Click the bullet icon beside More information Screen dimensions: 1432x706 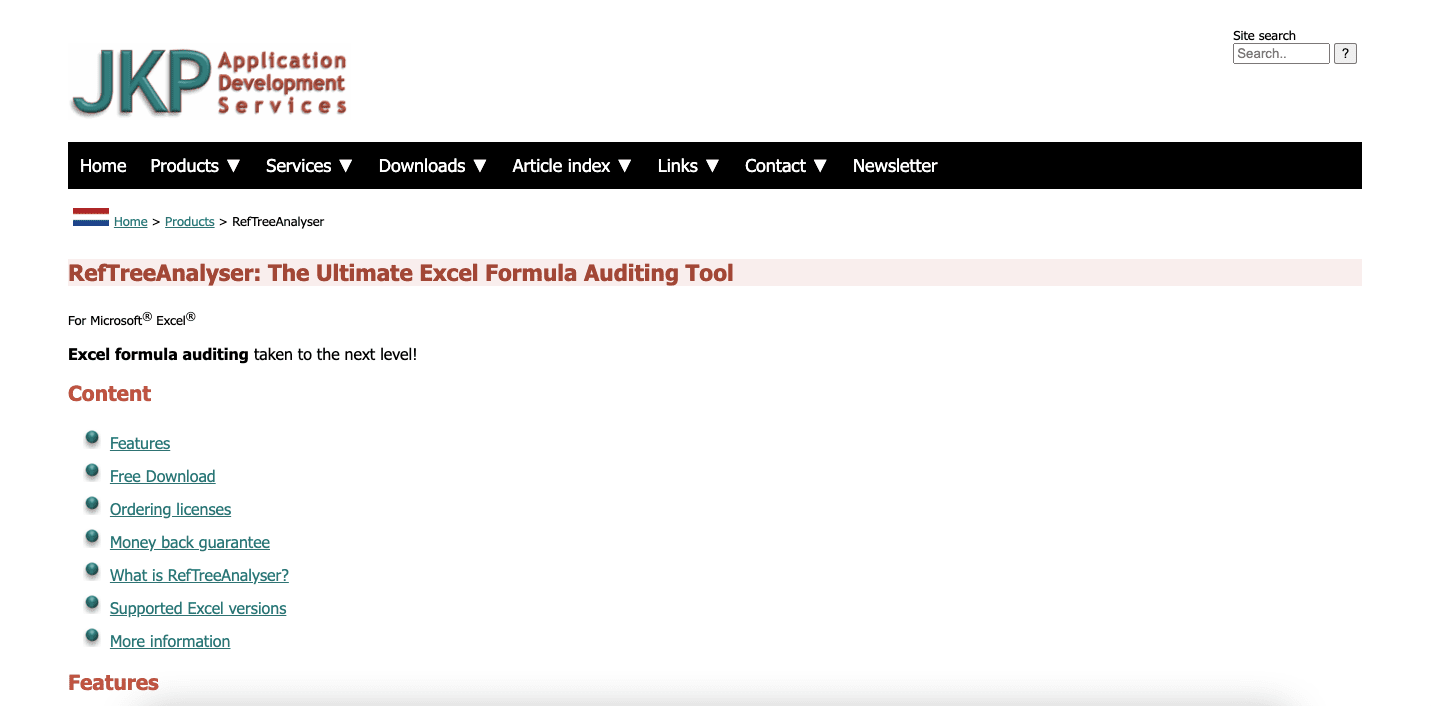(92, 636)
